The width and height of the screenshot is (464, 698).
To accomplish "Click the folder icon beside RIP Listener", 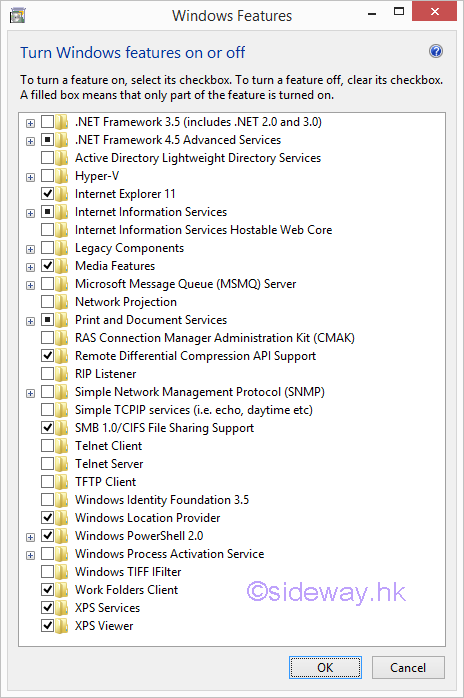I will (62, 373).
